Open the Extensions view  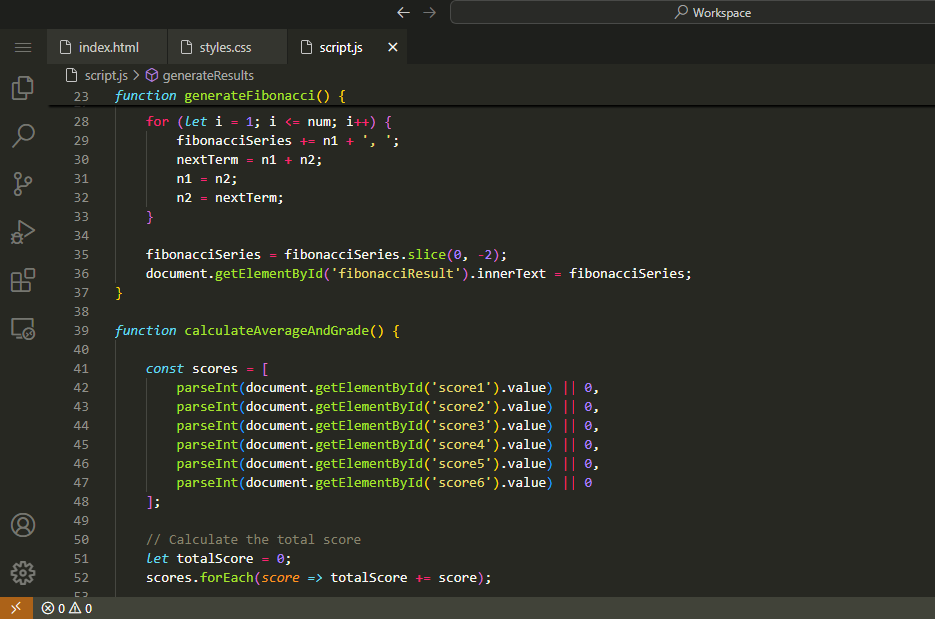(23, 280)
